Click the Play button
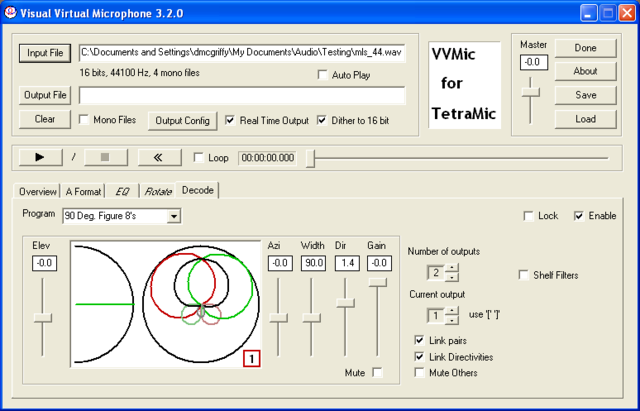This screenshot has height=411, width=640. [x=40, y=158]
